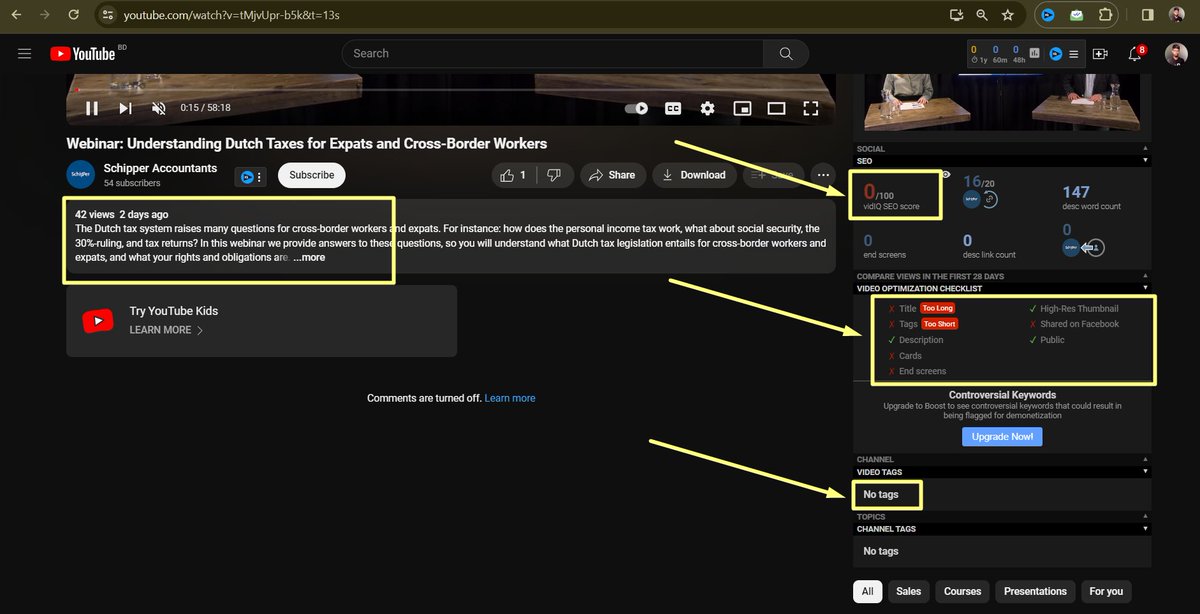Click the miniplayer icon in the video player
Viewport: 1200px width, 614px height.
[742, 108]
